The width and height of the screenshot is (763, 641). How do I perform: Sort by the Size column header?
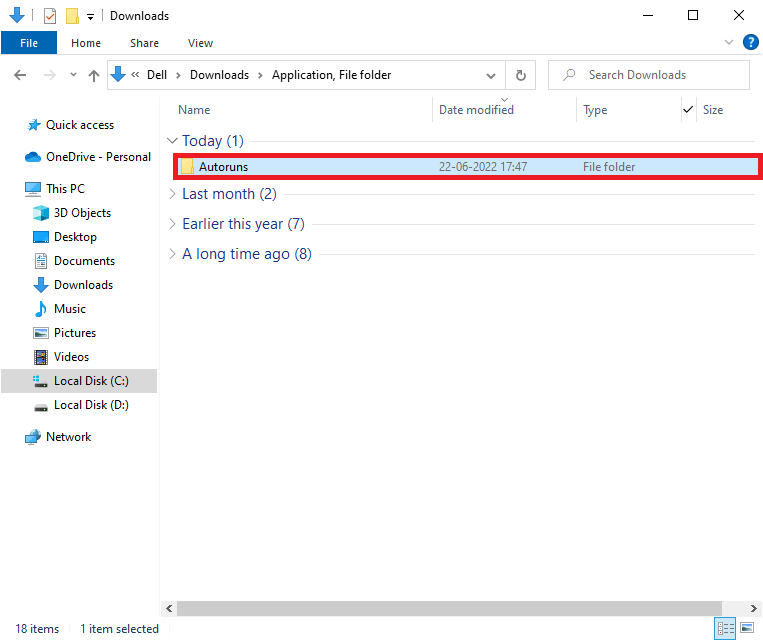click(713, 110)
